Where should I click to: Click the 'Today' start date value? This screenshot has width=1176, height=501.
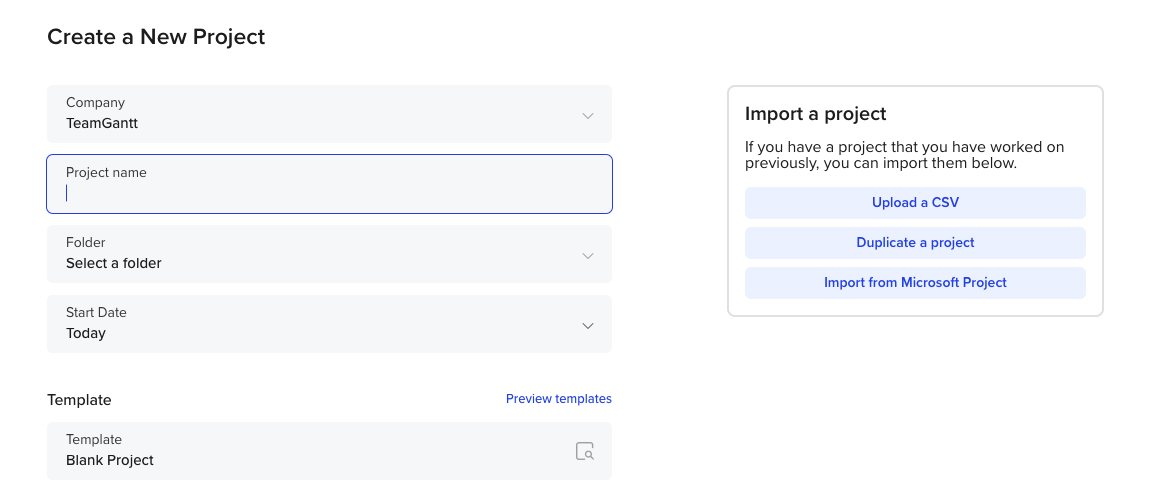tap(86, 334)
